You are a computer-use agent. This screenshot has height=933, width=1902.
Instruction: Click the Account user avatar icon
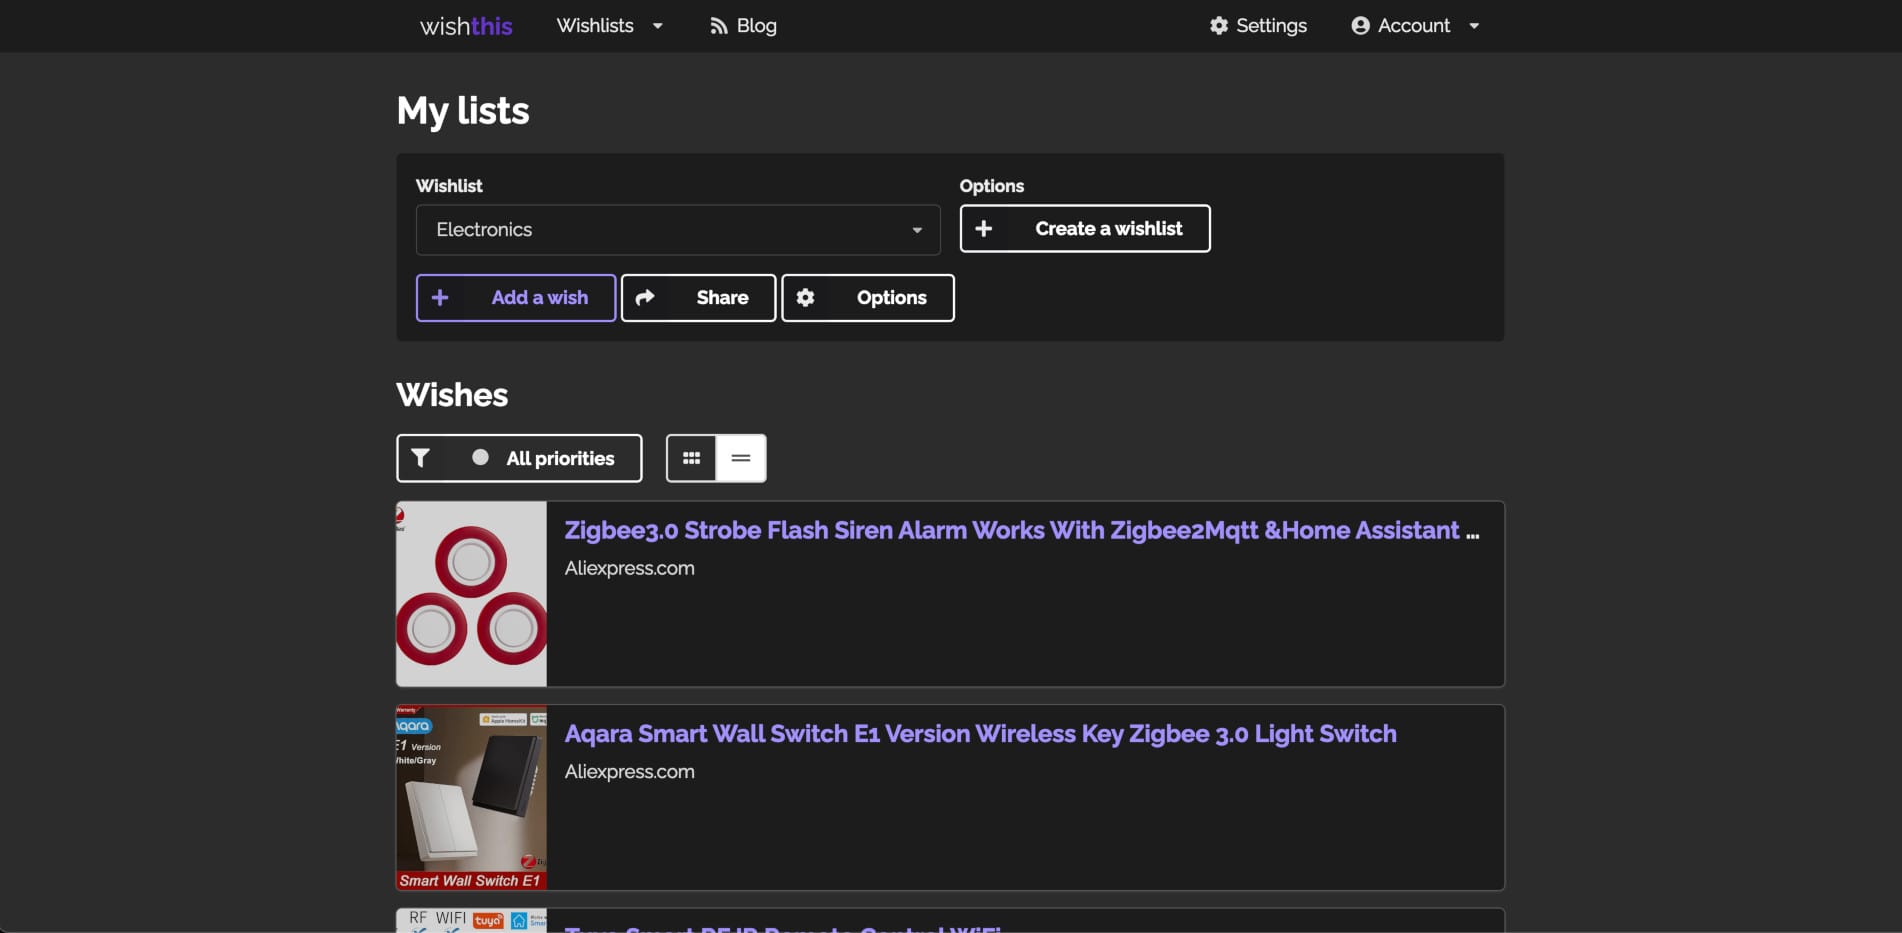1360,26
